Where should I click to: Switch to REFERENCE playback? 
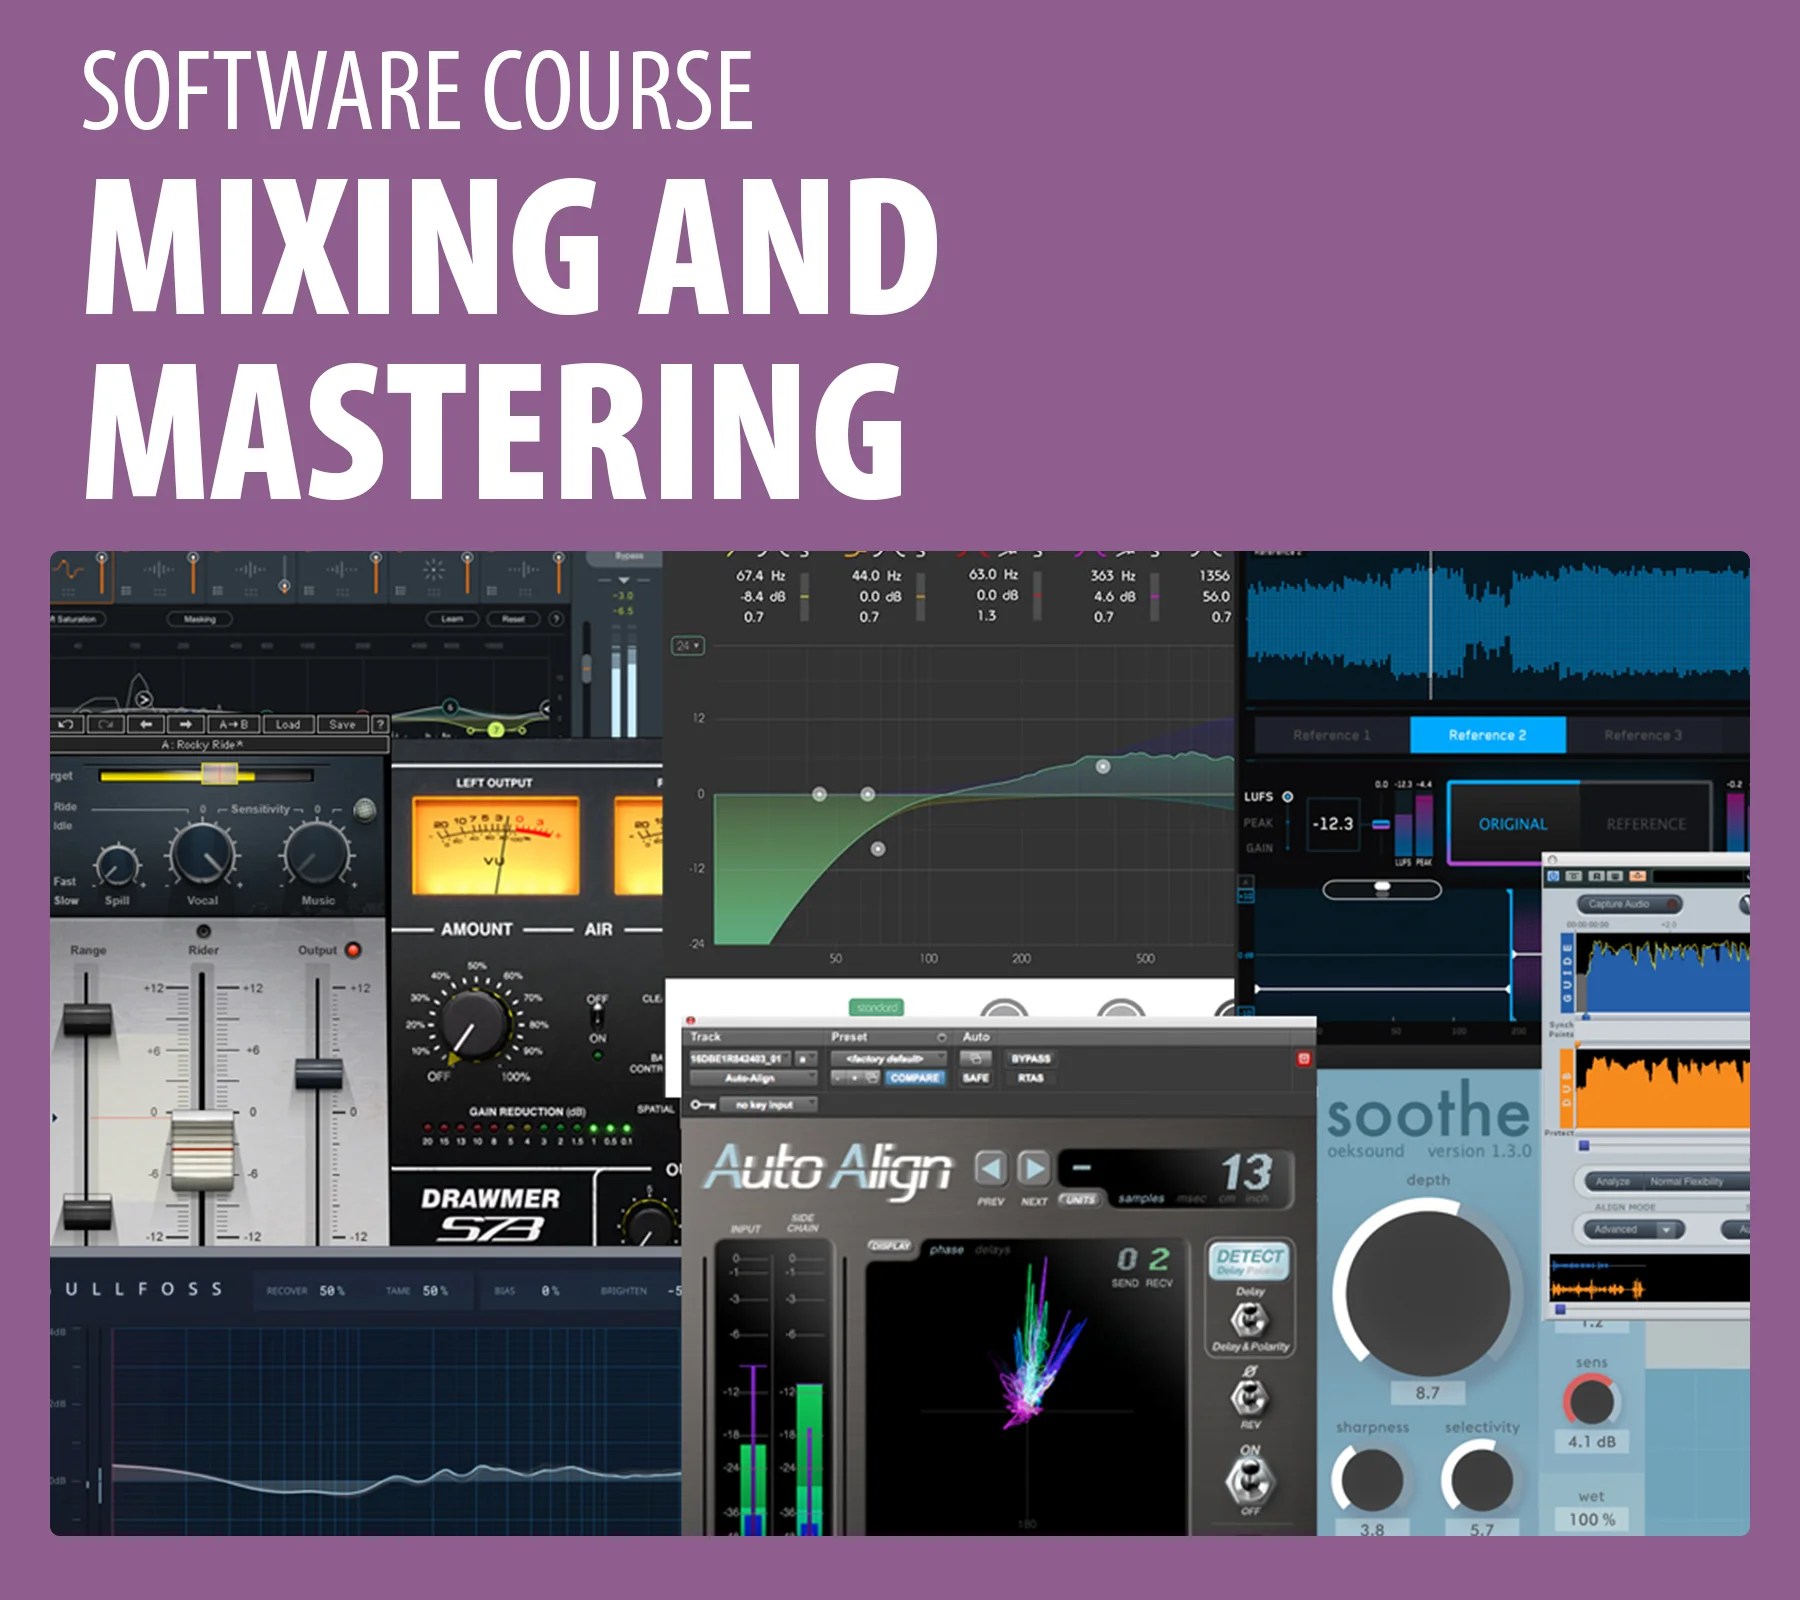click(x=1646, y=824)
